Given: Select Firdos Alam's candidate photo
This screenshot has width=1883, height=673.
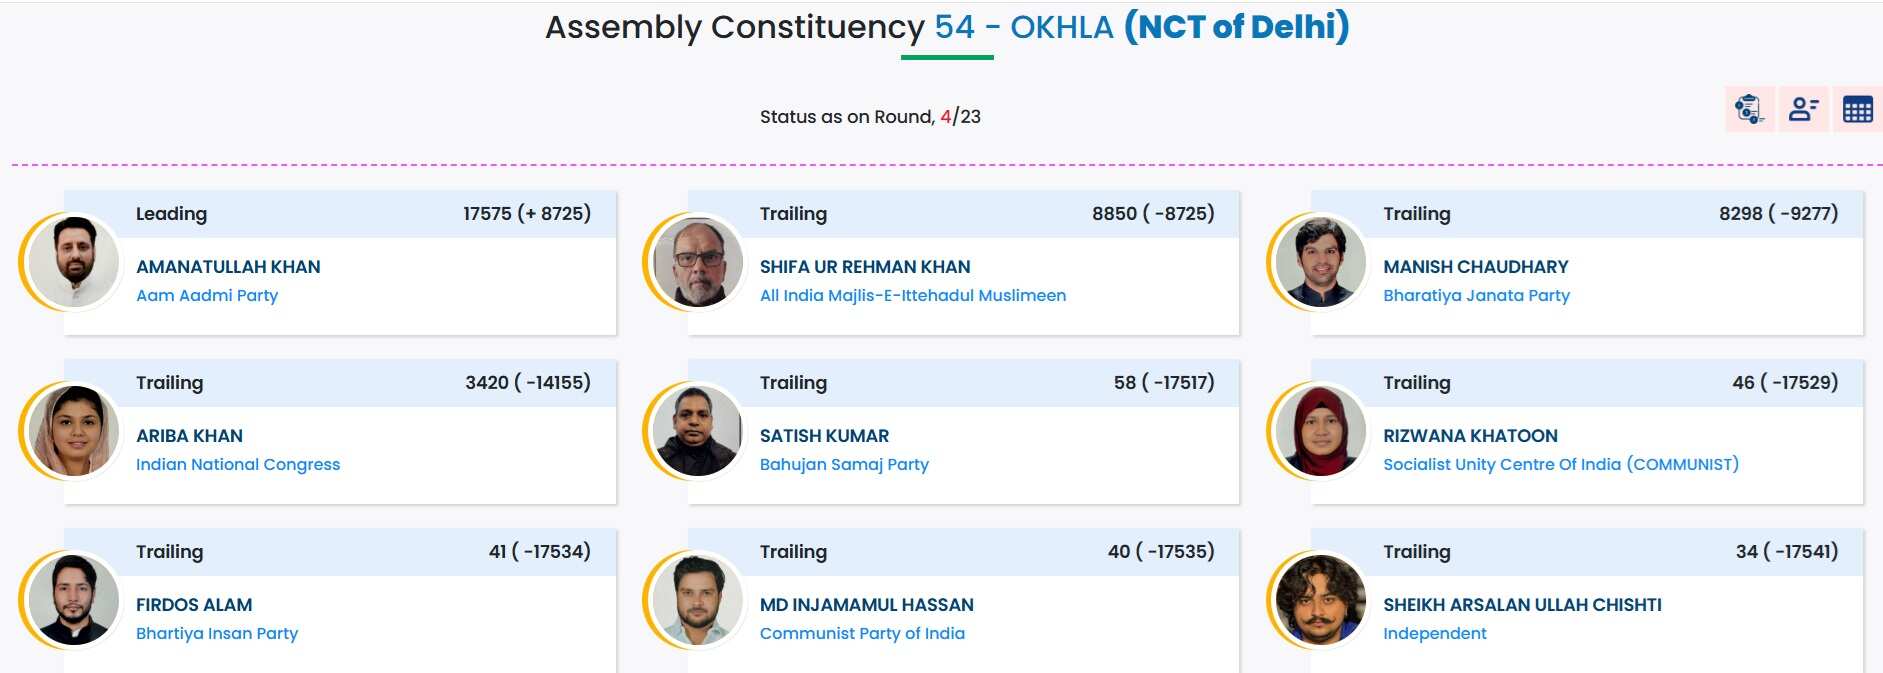Looking at the screenshot, I should tap(74, 600).
